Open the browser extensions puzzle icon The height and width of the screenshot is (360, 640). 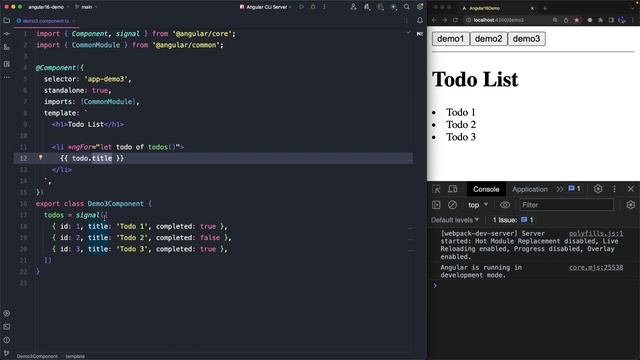click(x=600, y=20)
